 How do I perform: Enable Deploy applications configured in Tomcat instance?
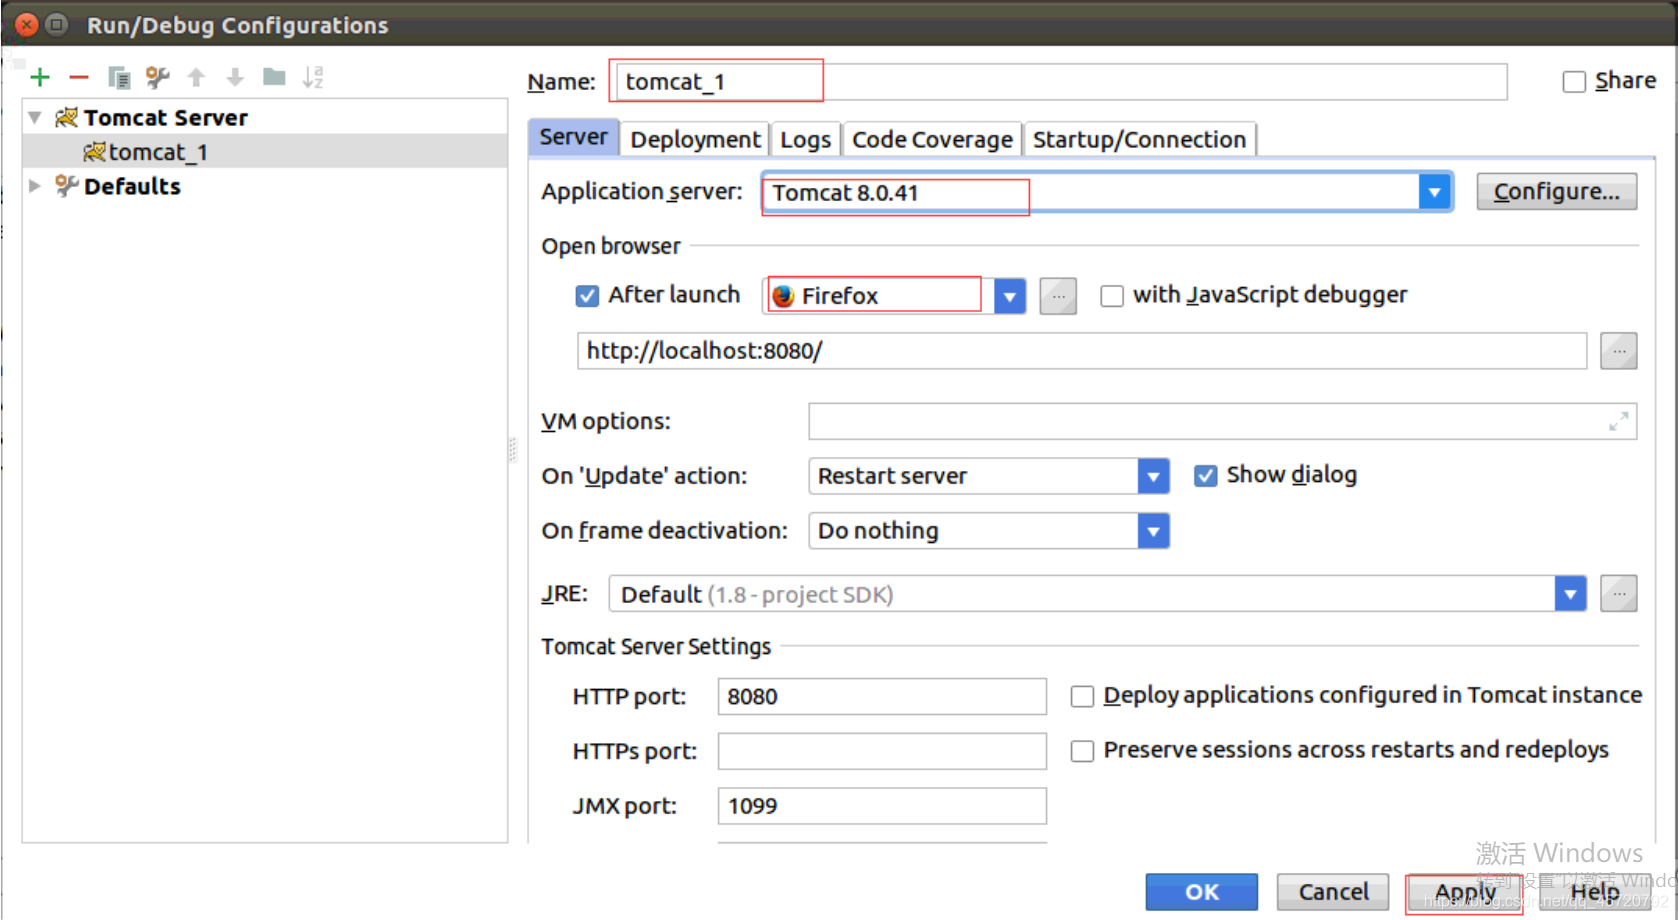coord(1082,696)
